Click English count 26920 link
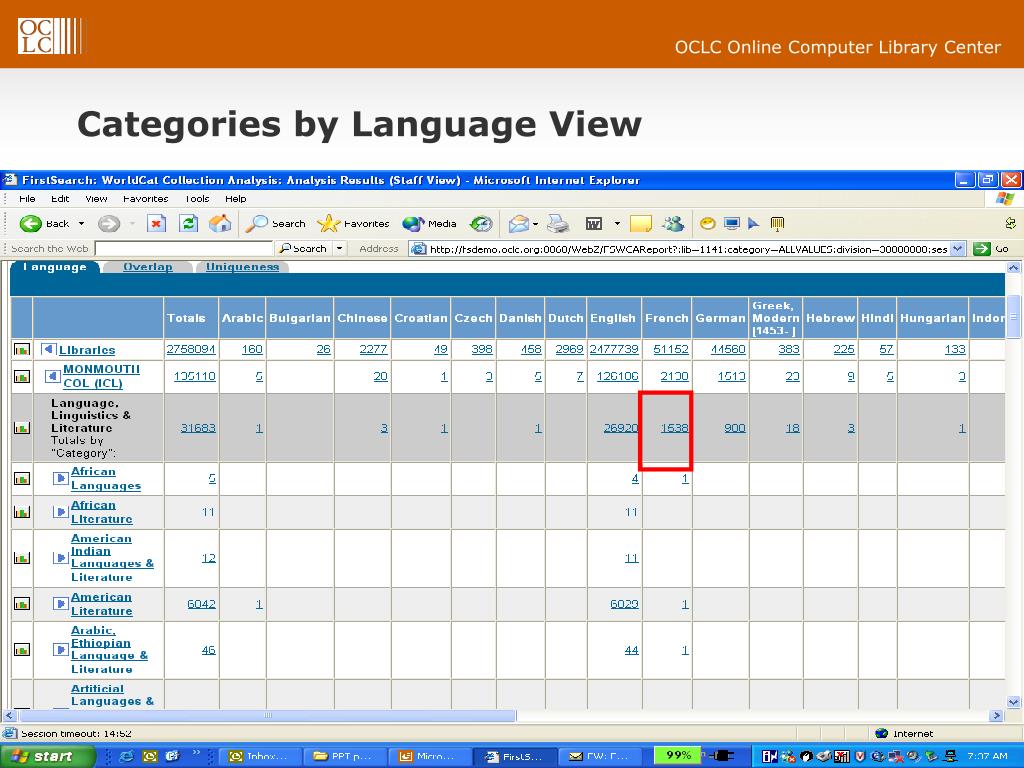This screenshot has width=1024, height=768. pyautogui.click(x=620, y=428)
